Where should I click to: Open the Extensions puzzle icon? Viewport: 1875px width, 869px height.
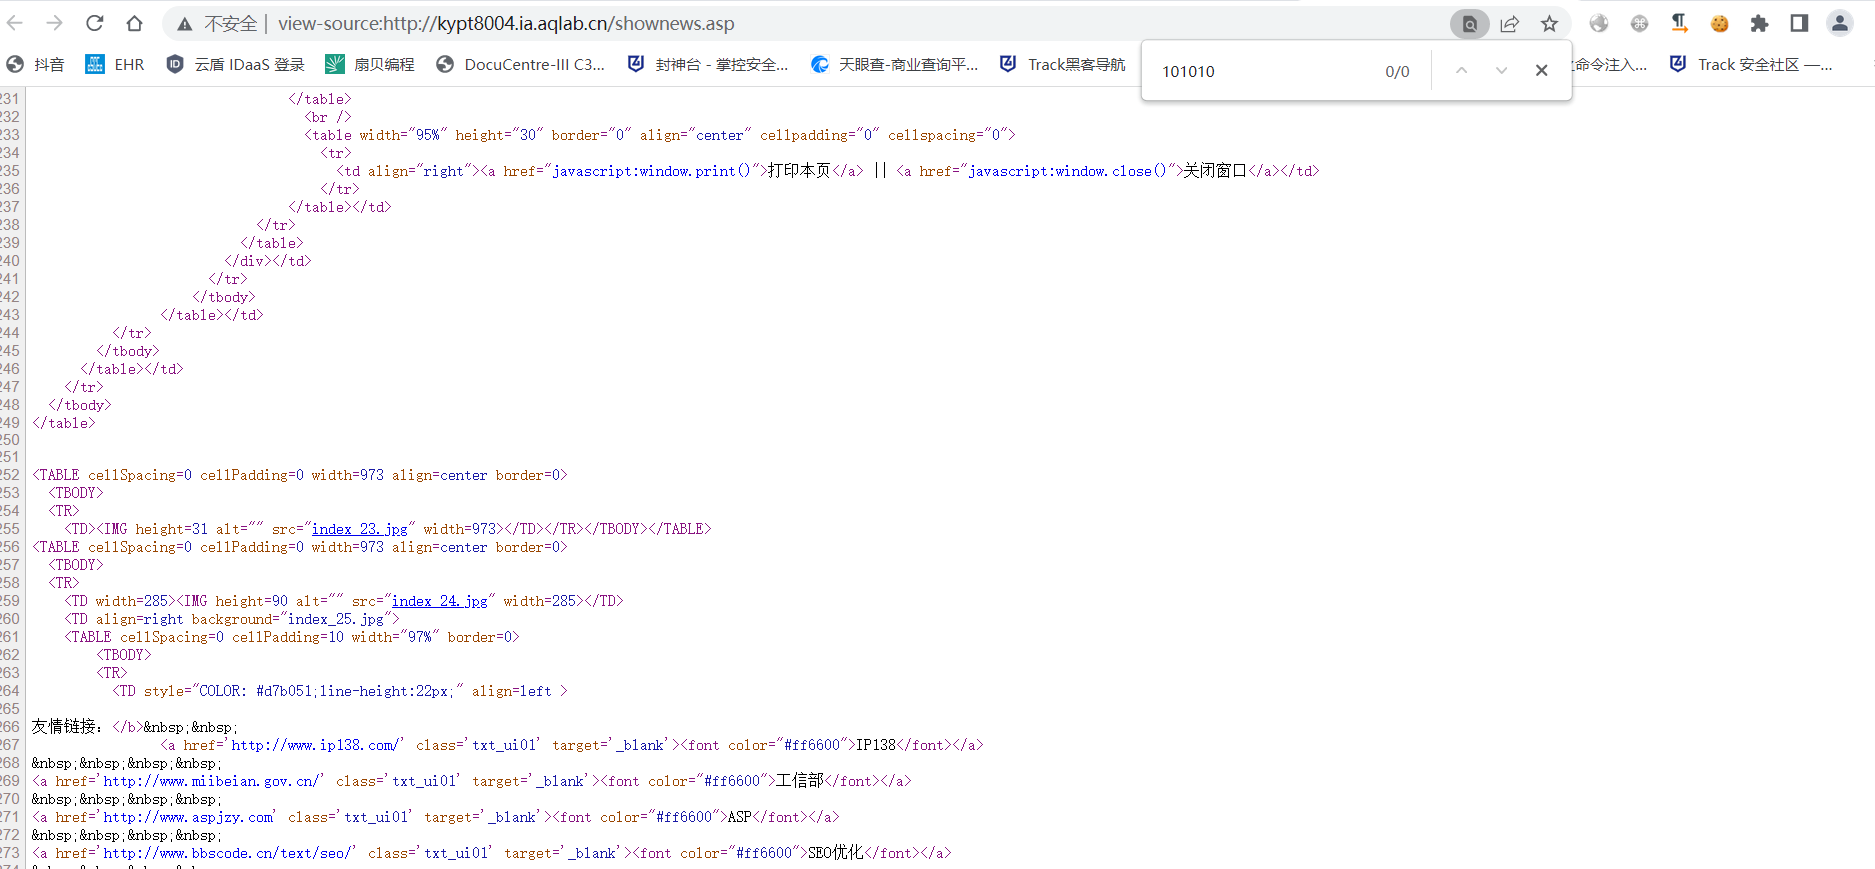pyautogui.click(x=1759, y=23)
